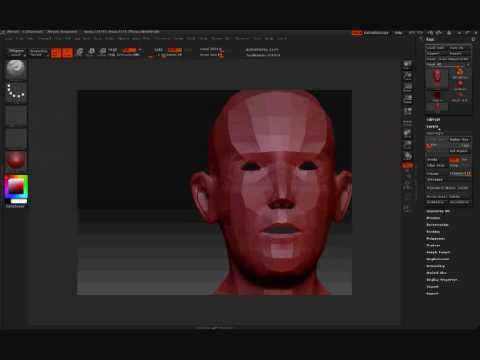The image size is (480, 360).
Task: Open the Standard brush thumbnail on left shelf
Action: [16, 69]
